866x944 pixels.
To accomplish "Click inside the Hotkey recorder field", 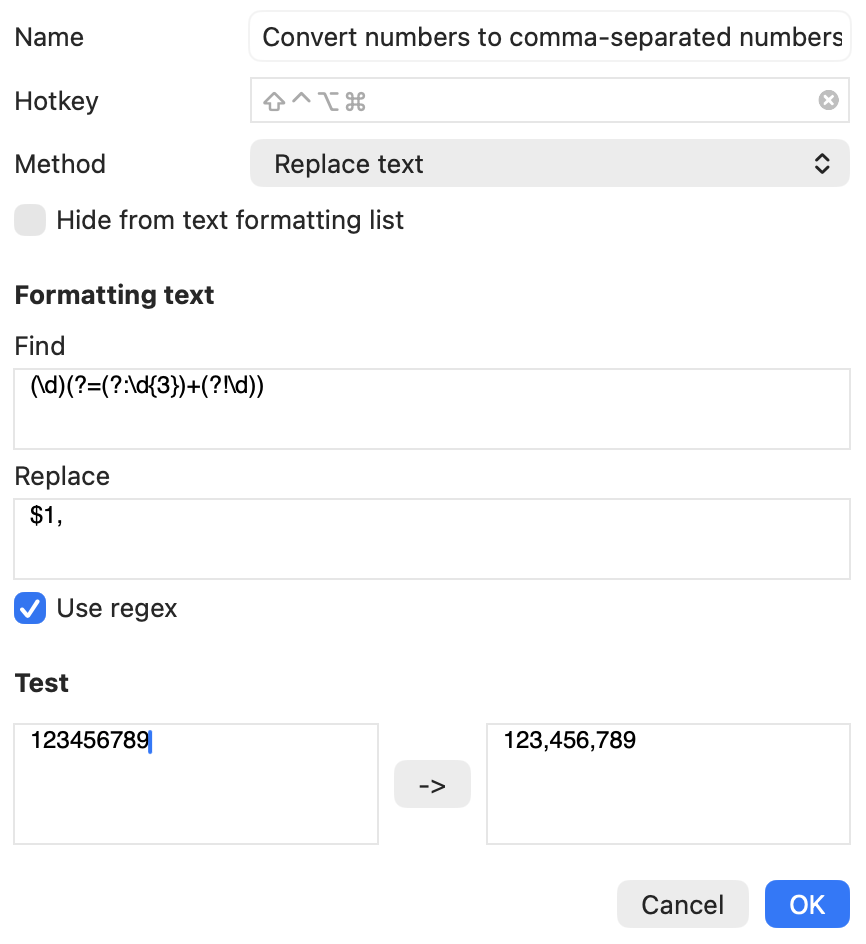I will (x=549, y=100).
